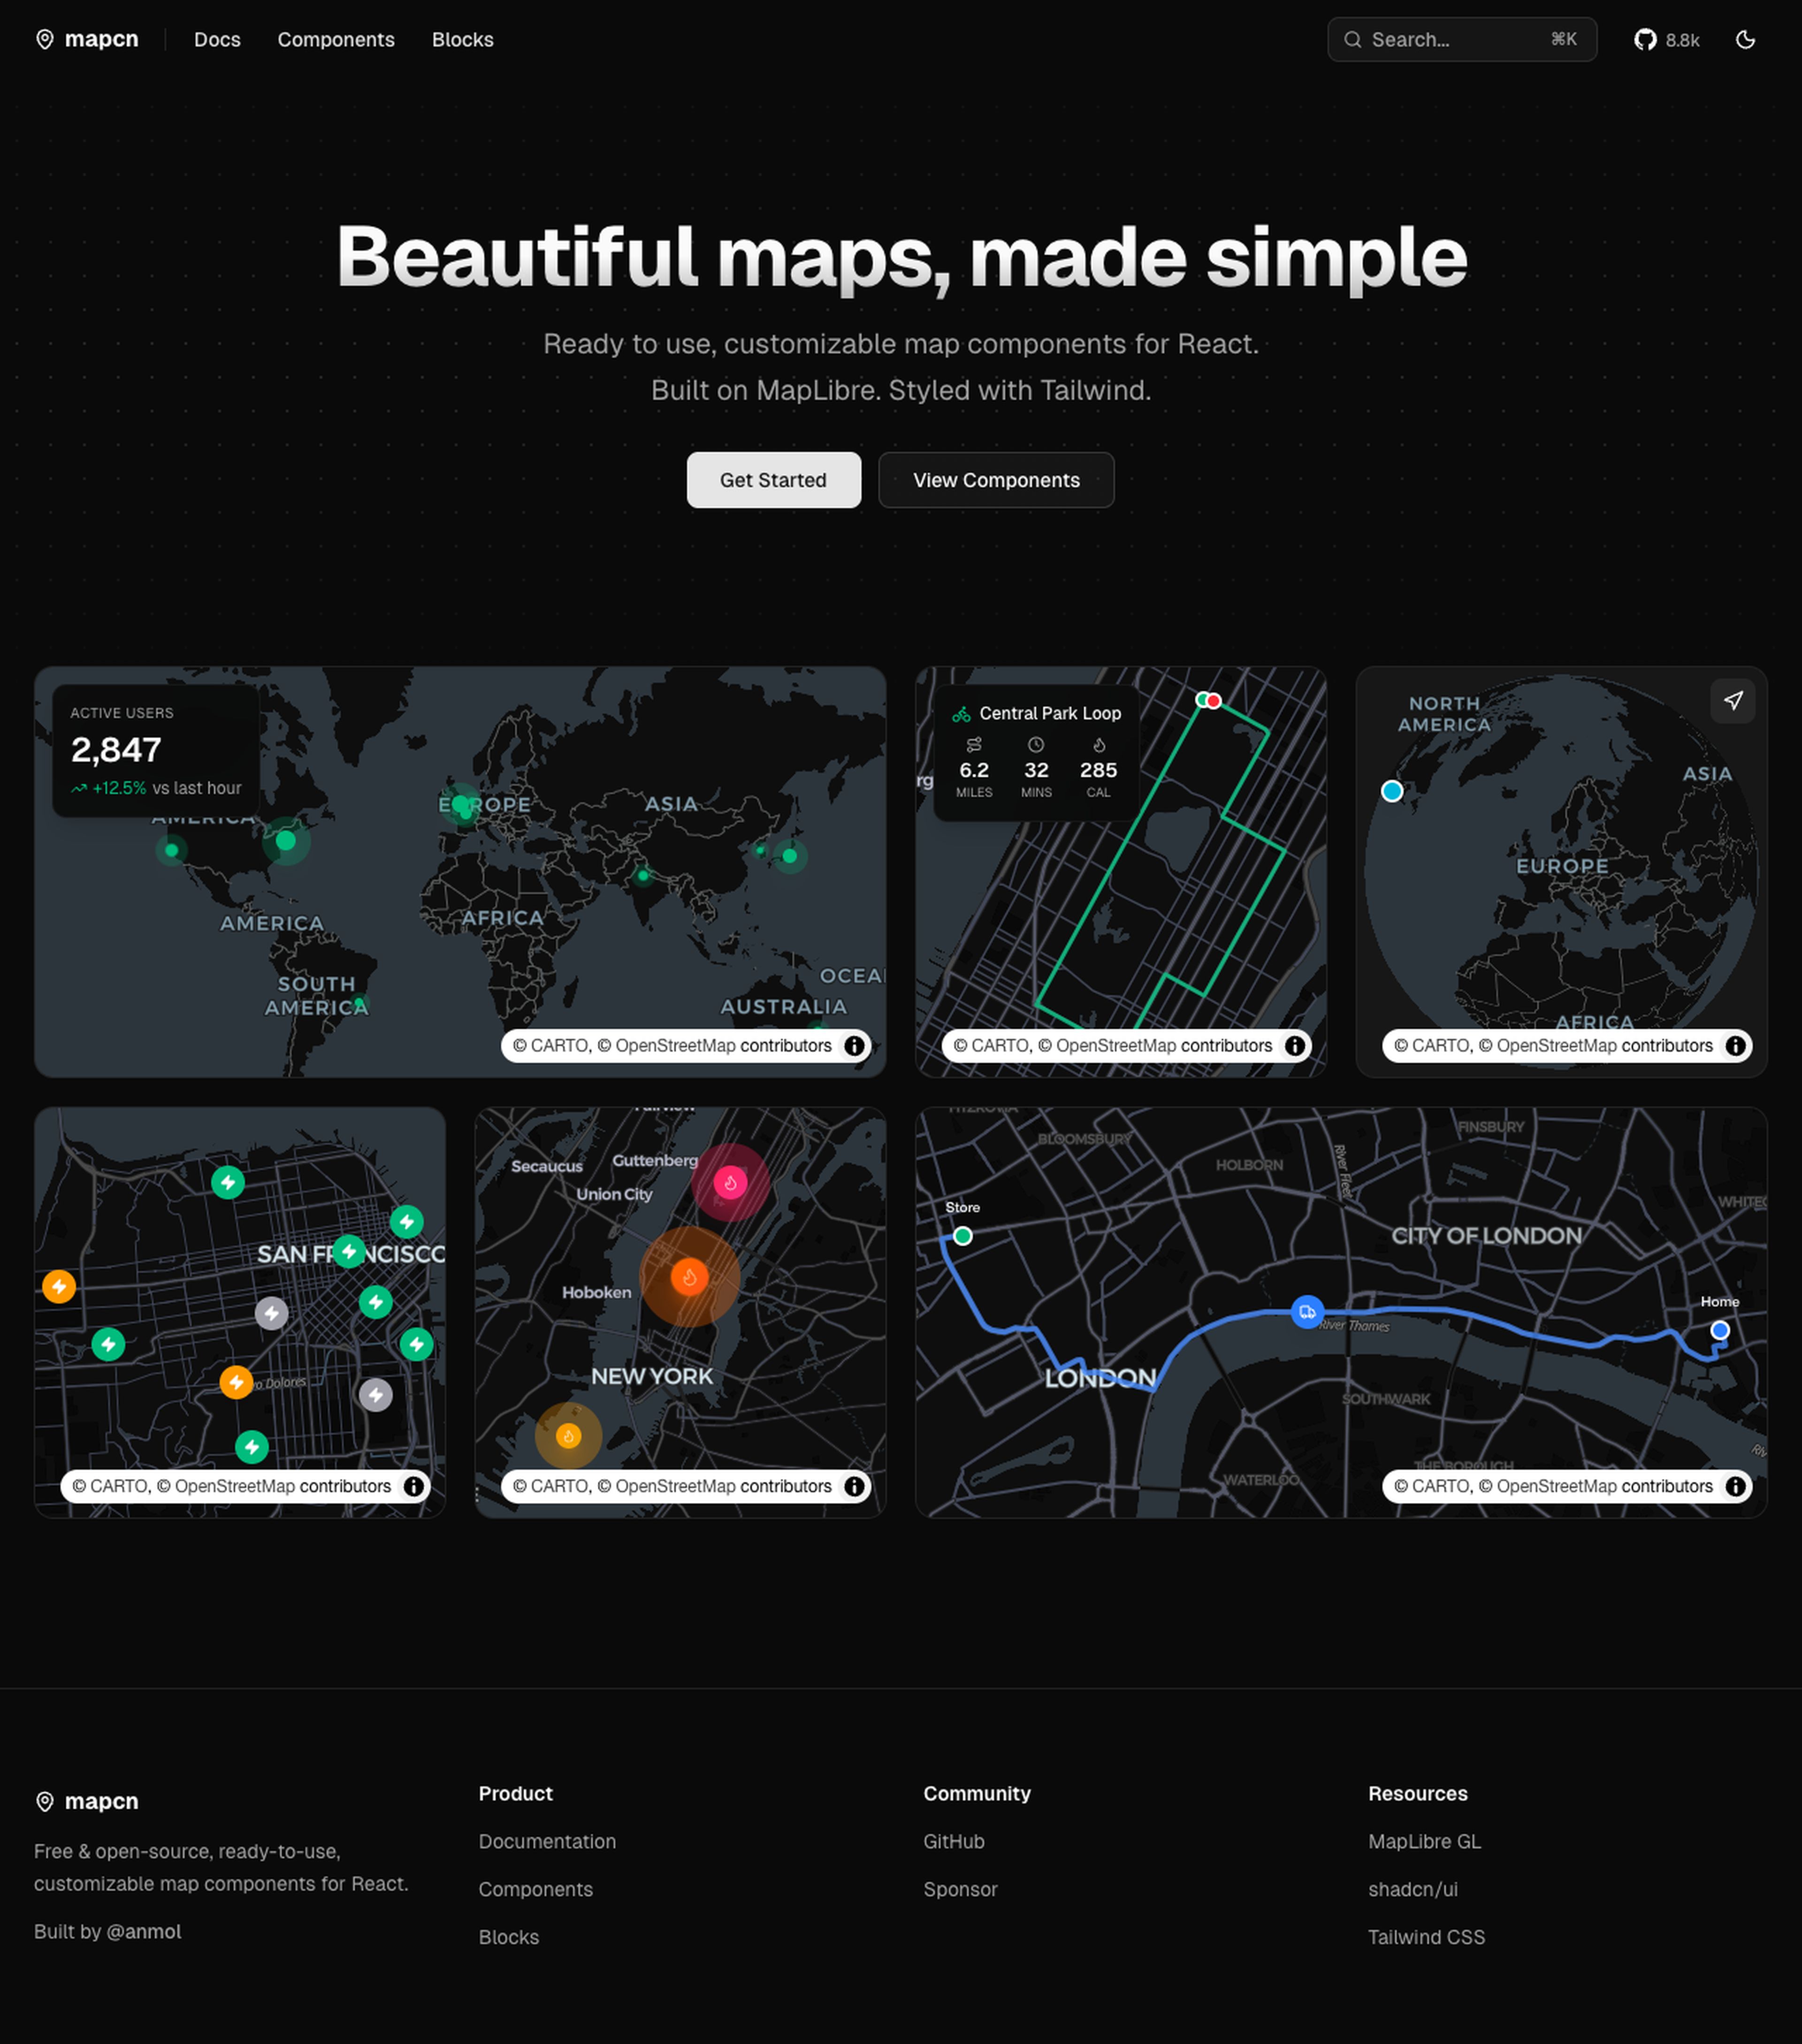Click the blue truck marker on London route

(x=1307, y=1312)
